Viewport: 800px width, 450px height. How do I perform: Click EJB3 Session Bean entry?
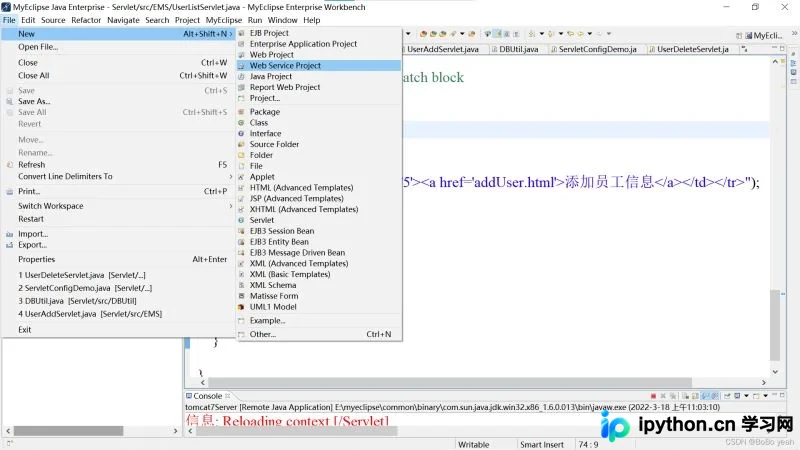(x=319, y=231)
